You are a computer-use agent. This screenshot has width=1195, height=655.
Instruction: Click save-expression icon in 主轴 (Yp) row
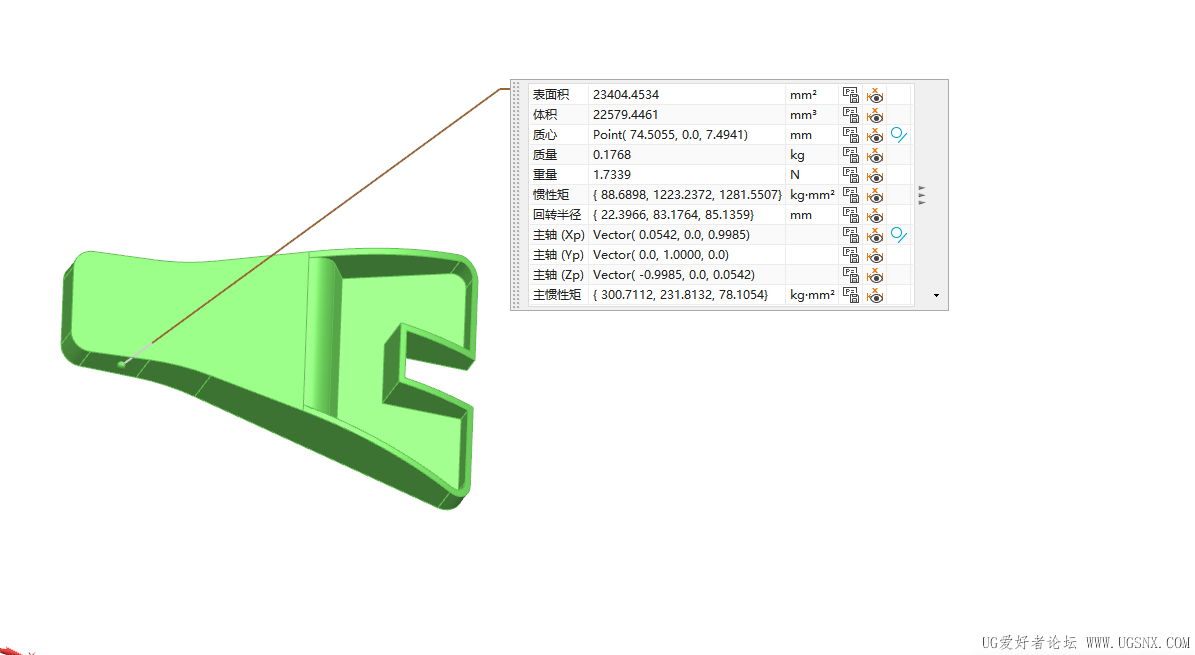tap(851, 255)
